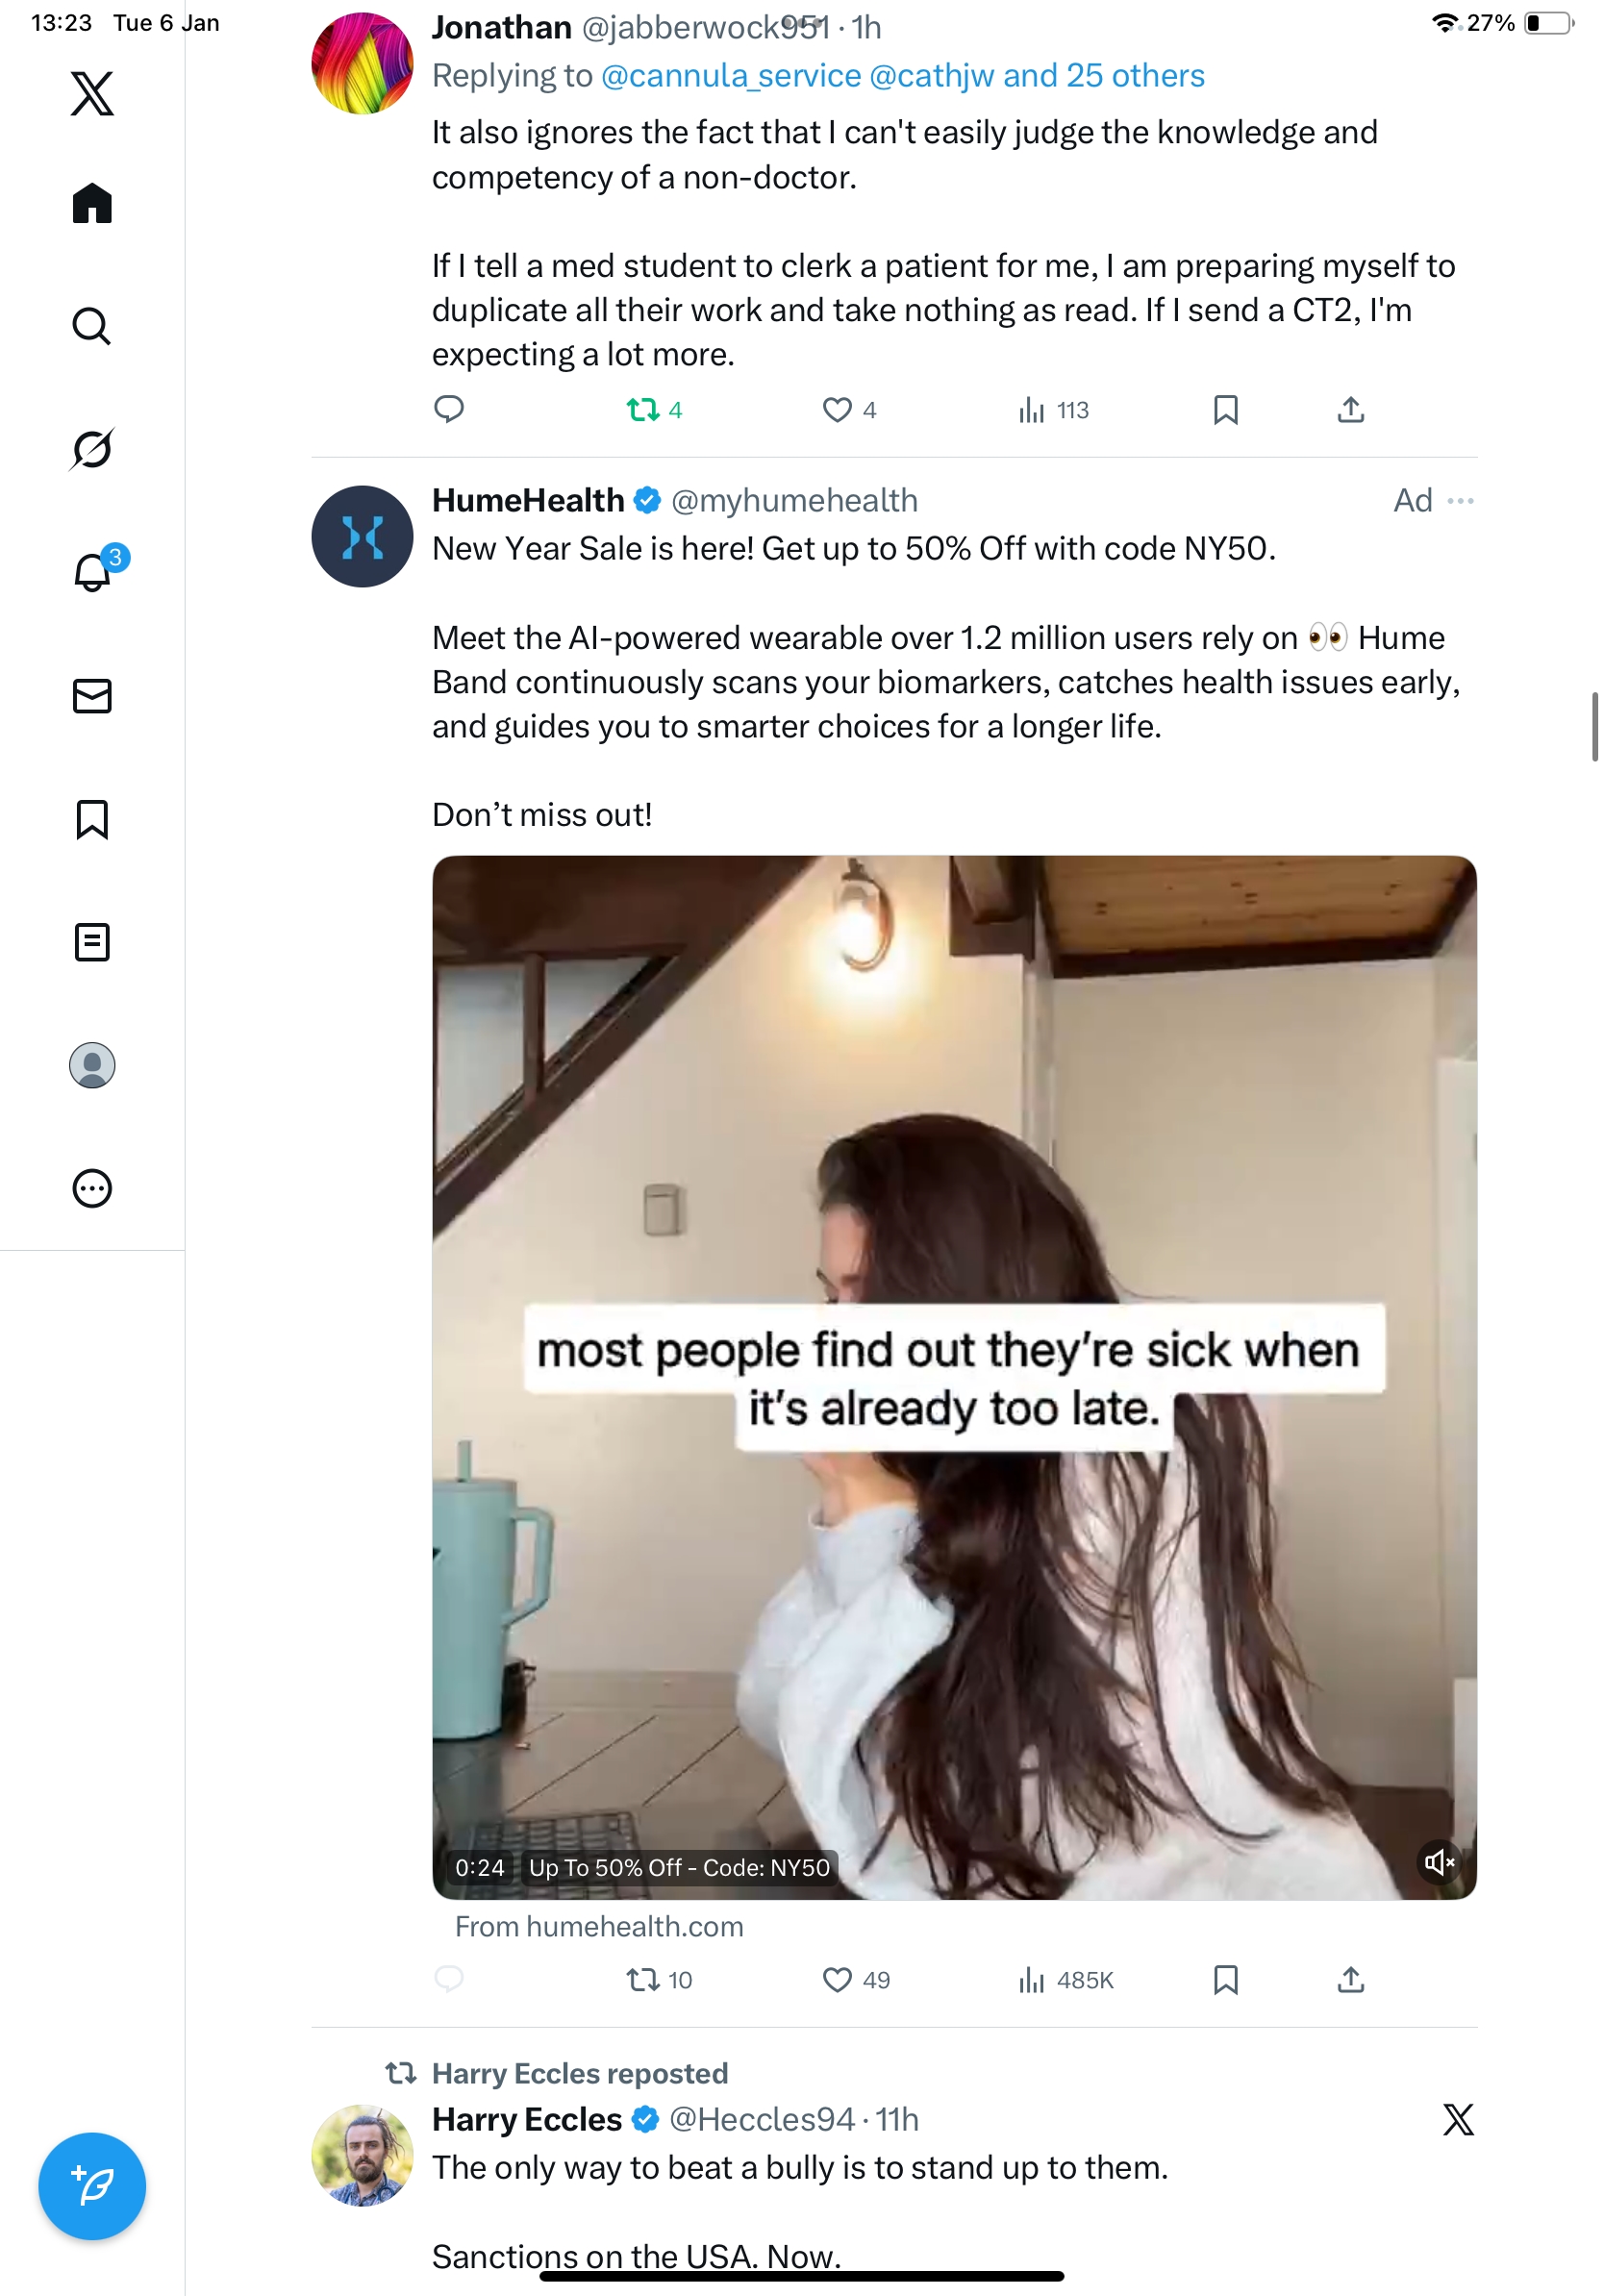Open the 'From humehealth.com' link
Viewport: 1604px width, 2296px height.
(599, 1926)
